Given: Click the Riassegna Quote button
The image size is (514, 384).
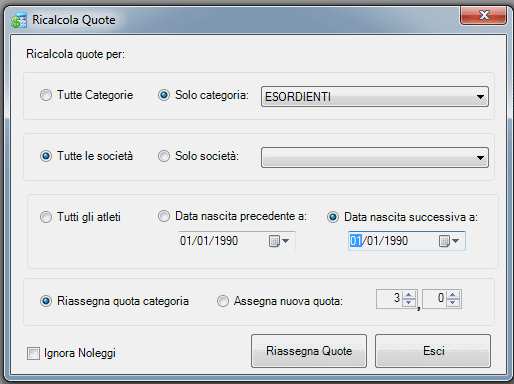Looking at the screenshot, I should pos(309,351).
